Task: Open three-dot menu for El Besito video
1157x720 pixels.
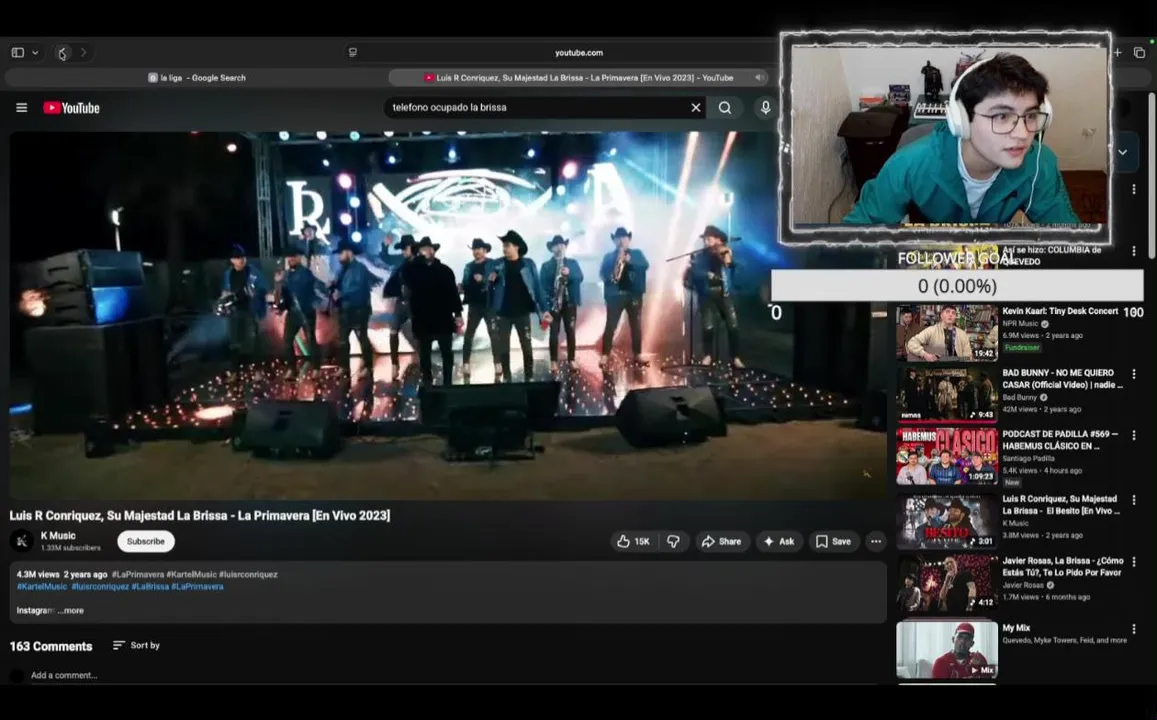Action: tap(1134, 500)
